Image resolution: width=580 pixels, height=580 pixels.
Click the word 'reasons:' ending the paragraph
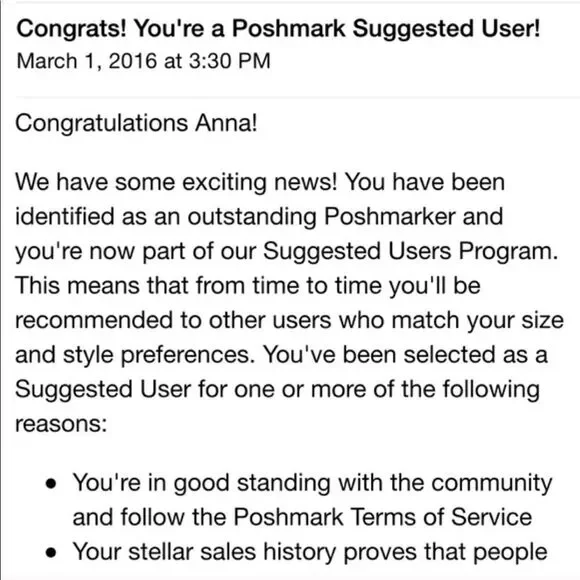click(x=61, y=424)
